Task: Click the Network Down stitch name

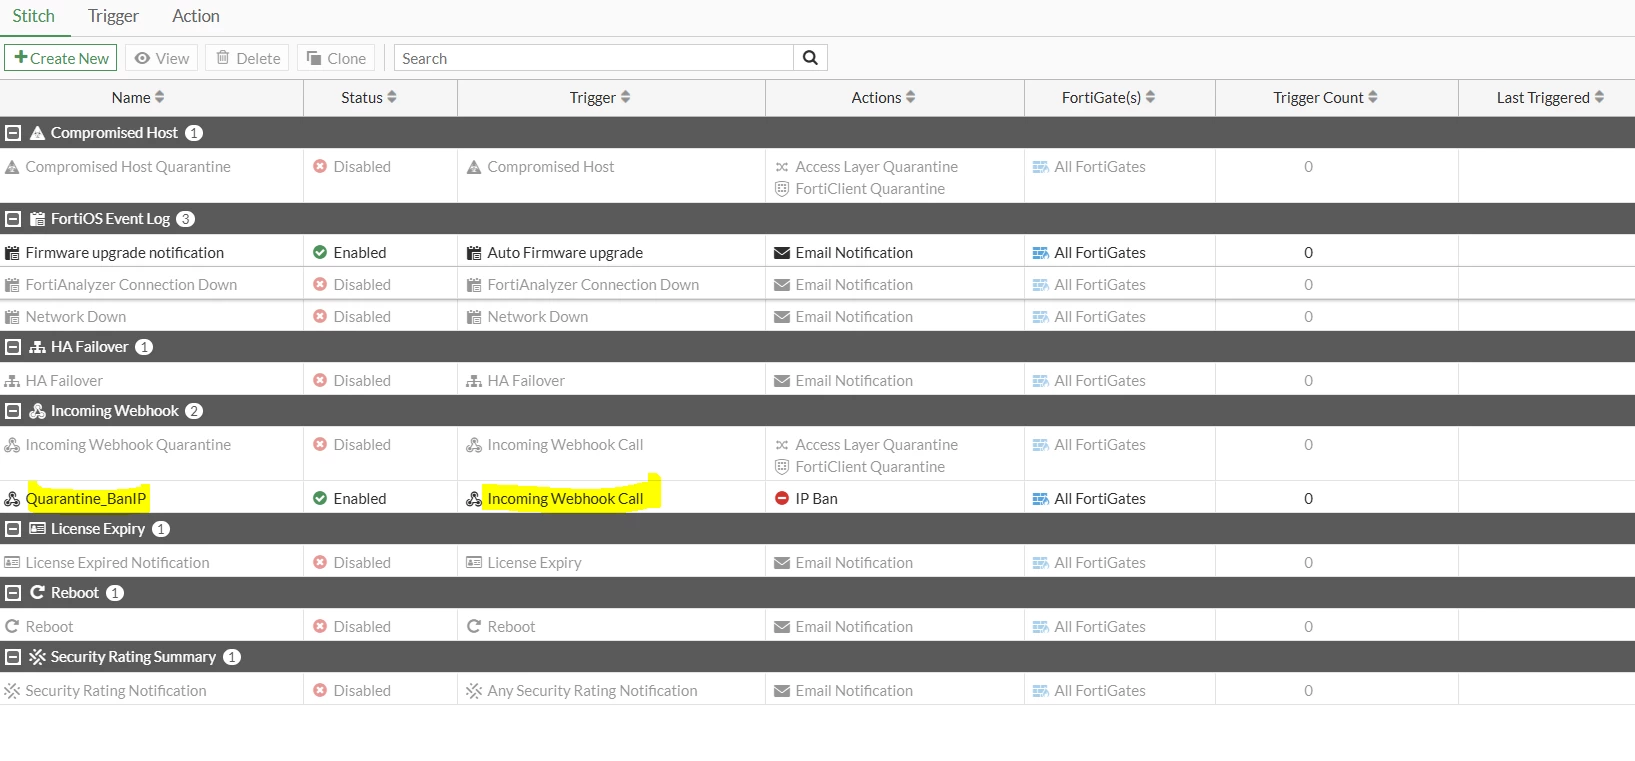Action: point(76,317)
